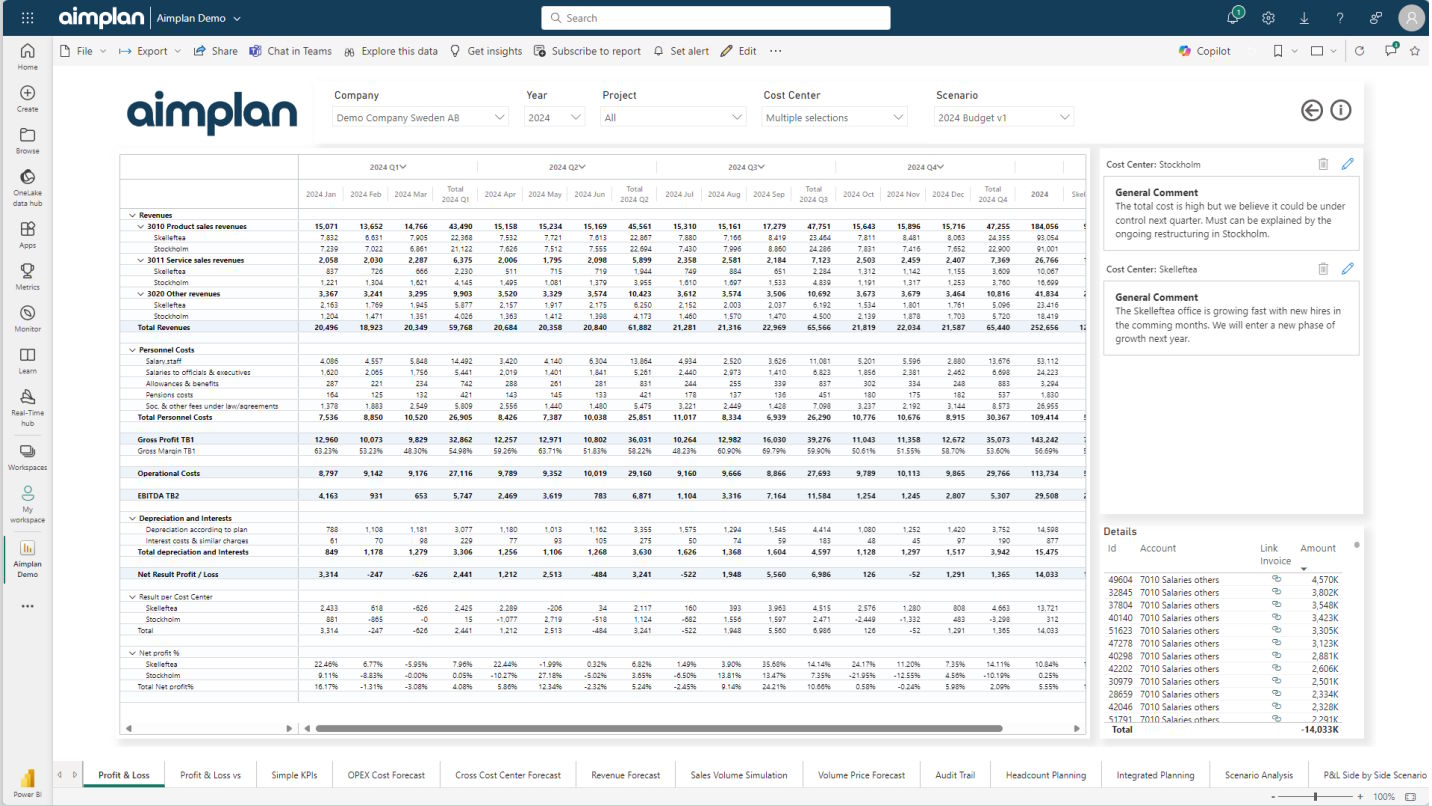Click the refresh icon in toolbar

point(1359,51)
